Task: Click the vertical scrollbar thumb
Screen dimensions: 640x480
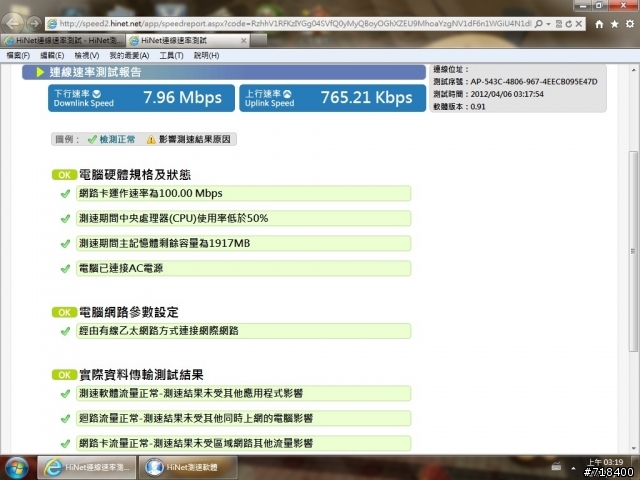Action: click(x=633, y=251)
